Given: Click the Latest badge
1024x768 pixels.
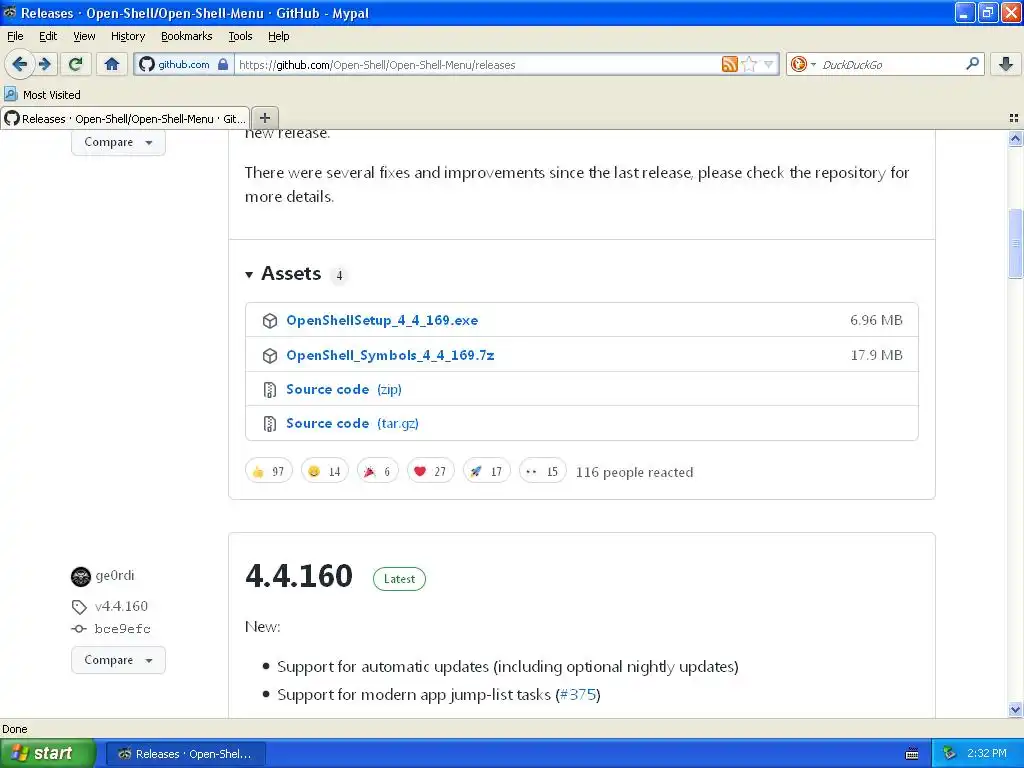Looking at the screenshot, I should pyautogui.click(x=399, y=579).
